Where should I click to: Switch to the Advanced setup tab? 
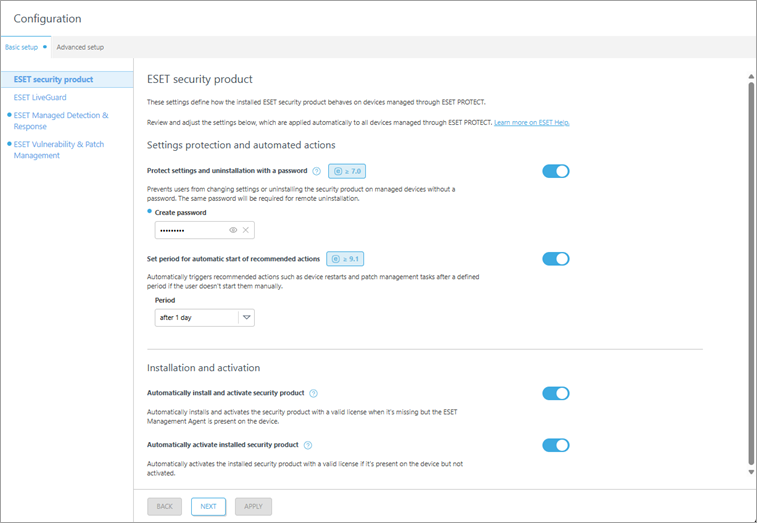click(80, 47)
